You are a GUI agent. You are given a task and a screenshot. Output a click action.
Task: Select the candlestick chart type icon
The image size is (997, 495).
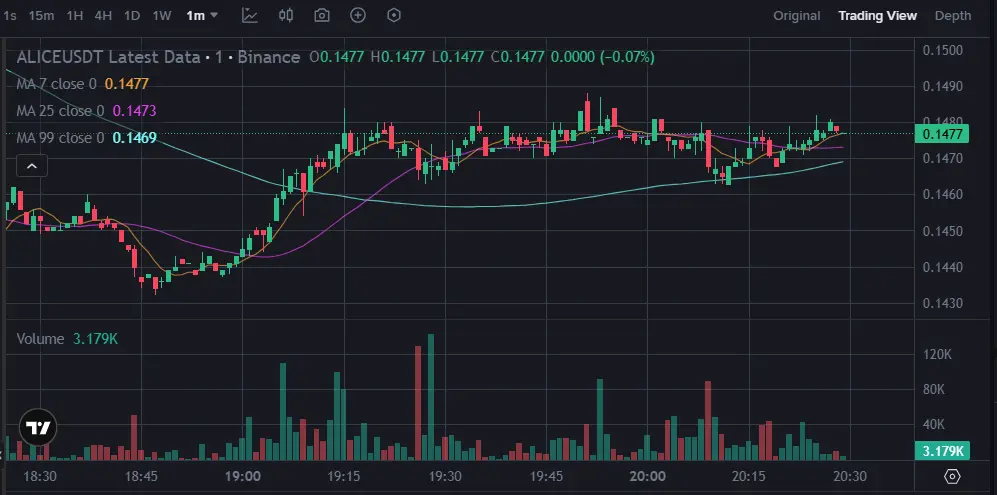pos(286,15)
